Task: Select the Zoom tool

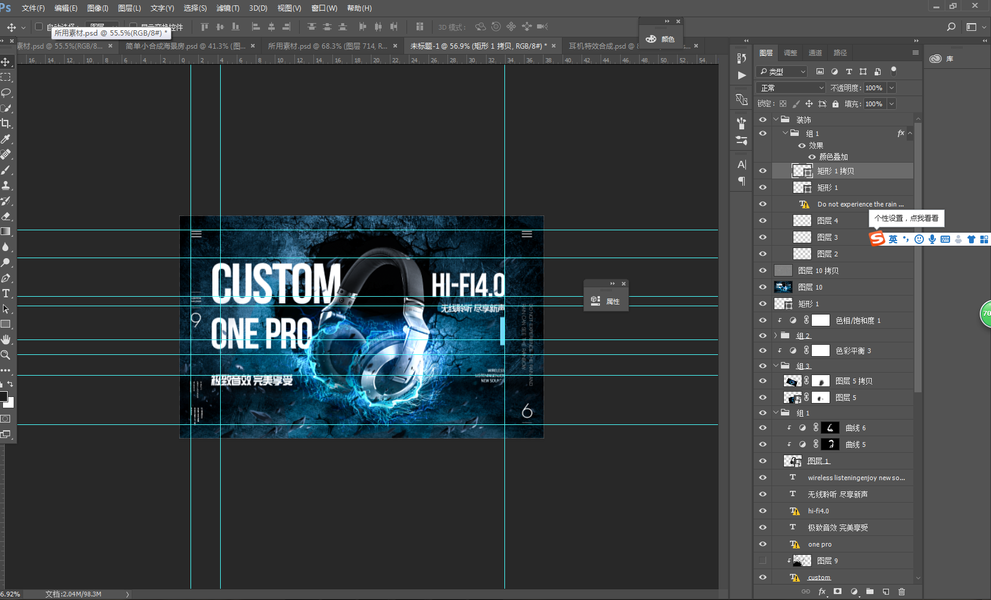Action: click(6, 355)
